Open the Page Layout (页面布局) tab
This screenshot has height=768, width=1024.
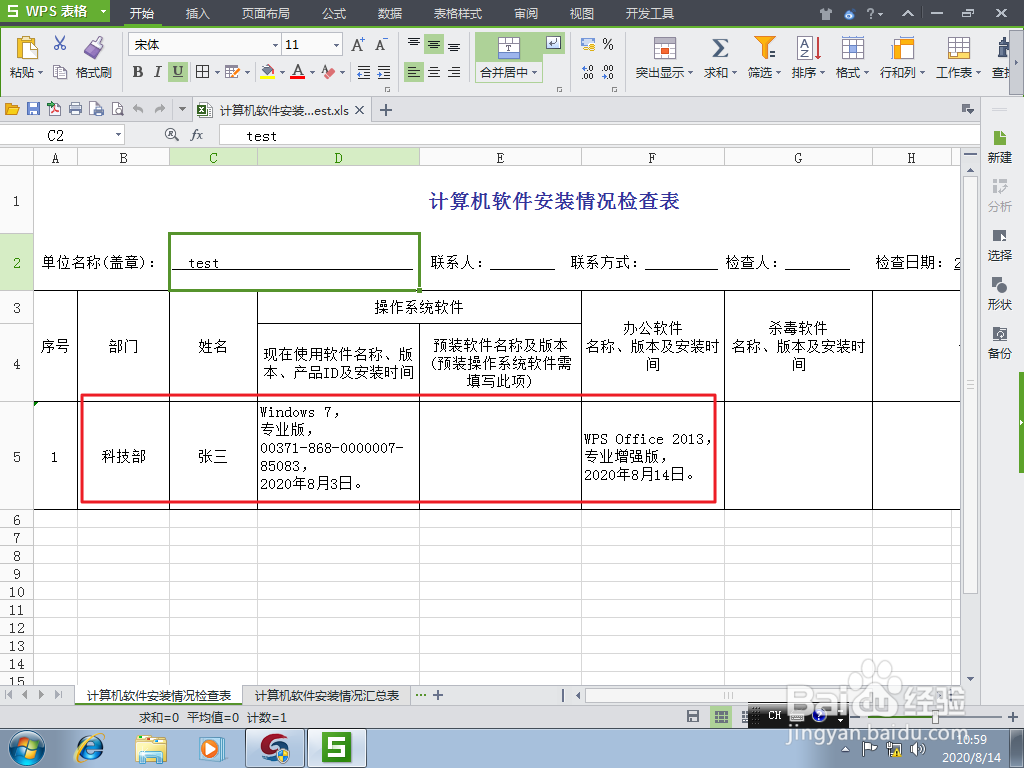266,13
